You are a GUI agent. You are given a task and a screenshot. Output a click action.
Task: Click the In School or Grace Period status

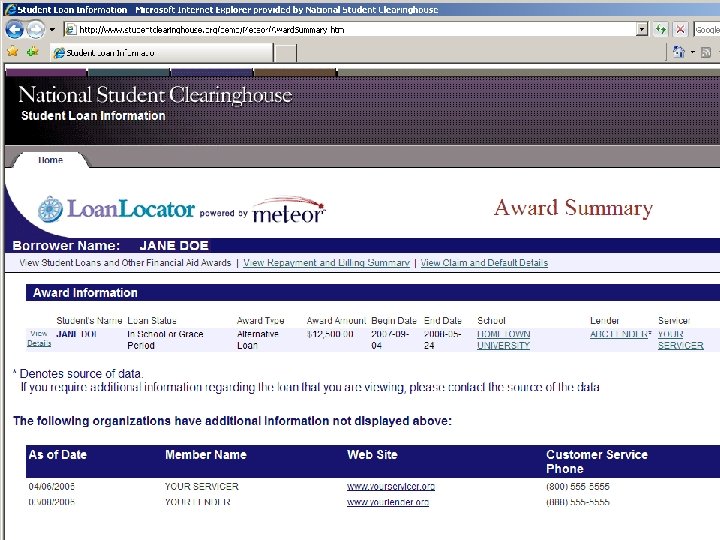pos(165,340)
